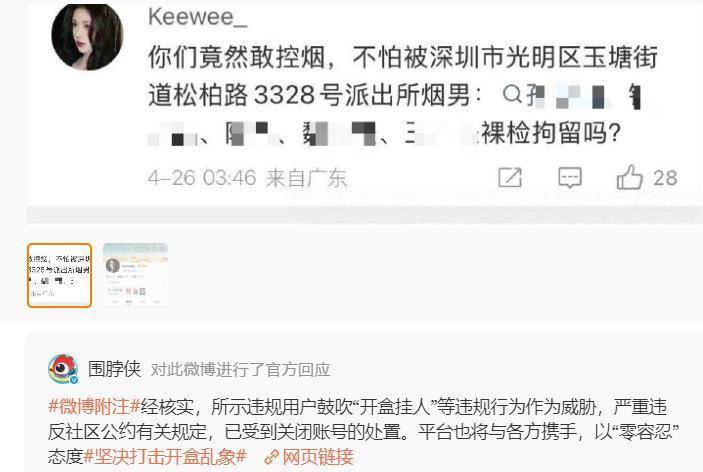
Task: Click the chain icon beside 网页链接
Action: 271,457
